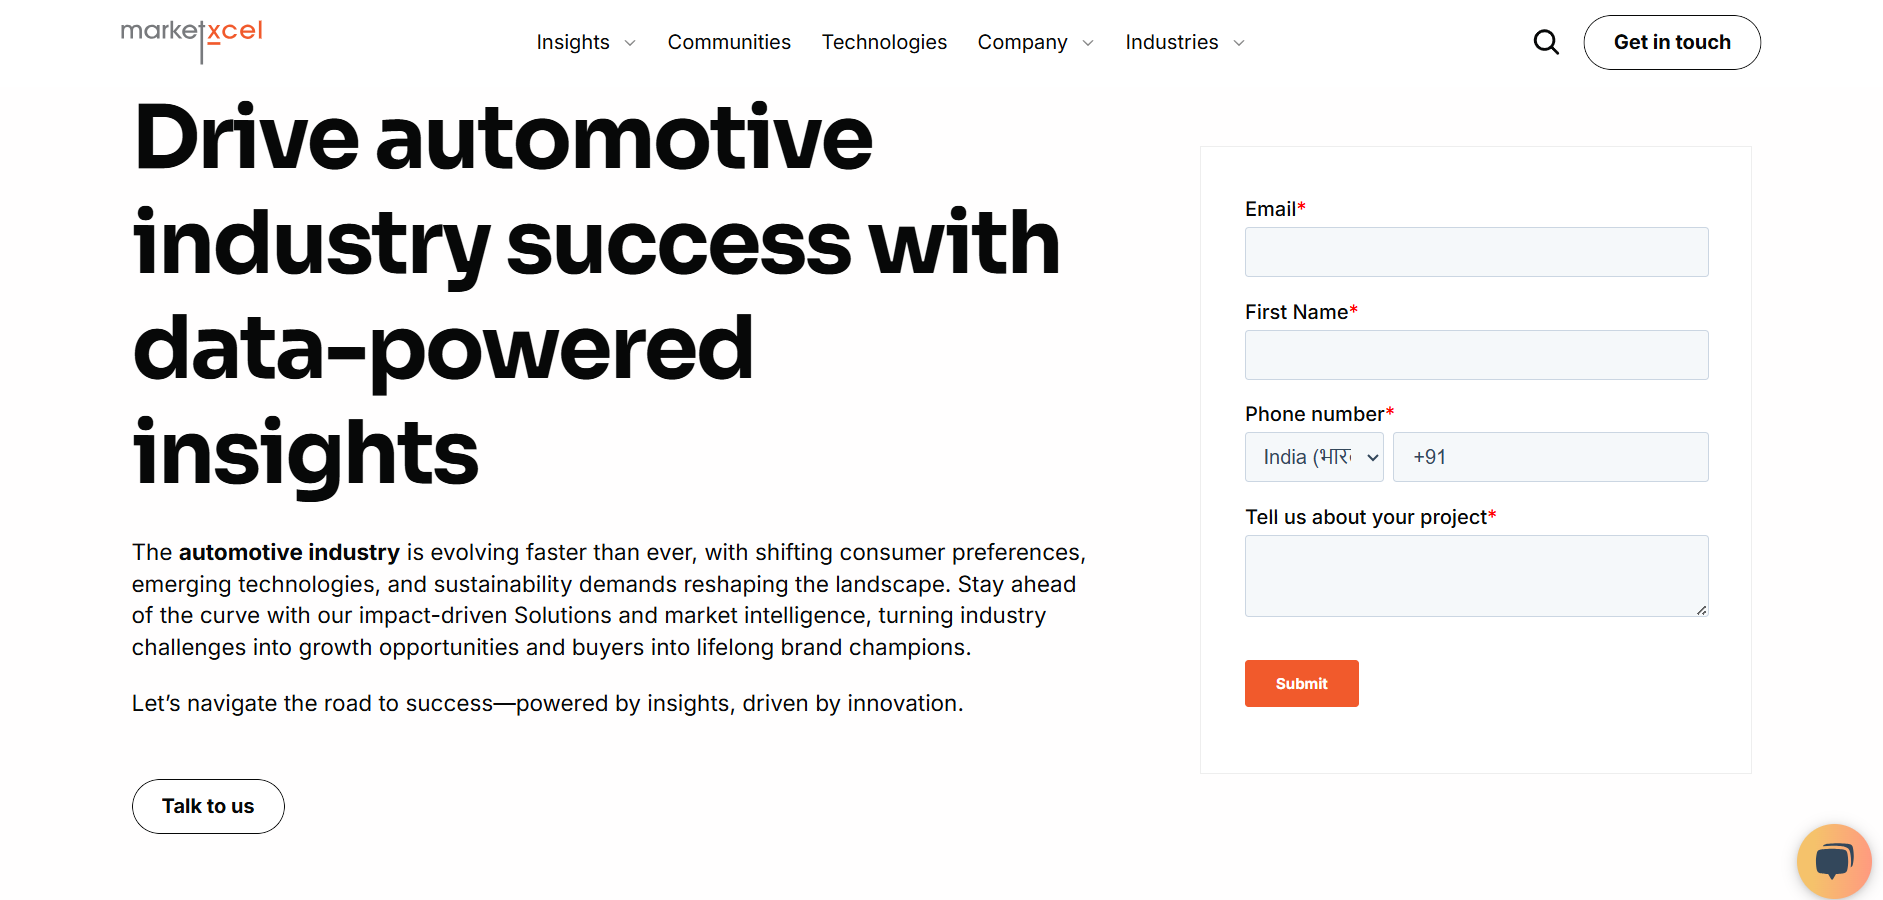The height and width of the screenshot is (900, 1883).
Task: Focus the First Name input field
Action: (1476, 355)
